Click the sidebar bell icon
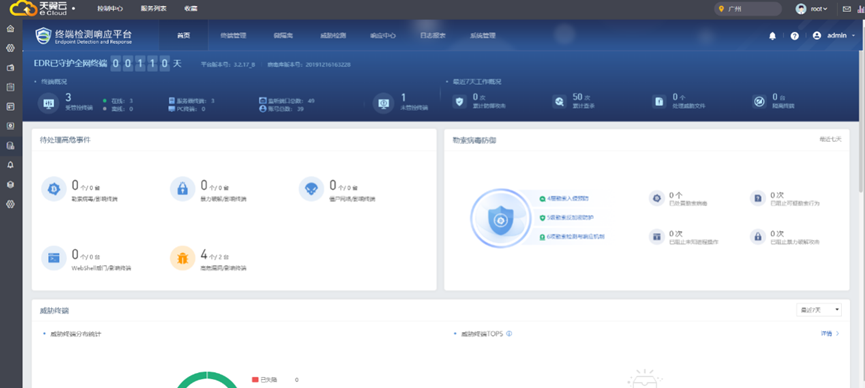The height and width of the screenshot is (388, 865). [10, 164]
